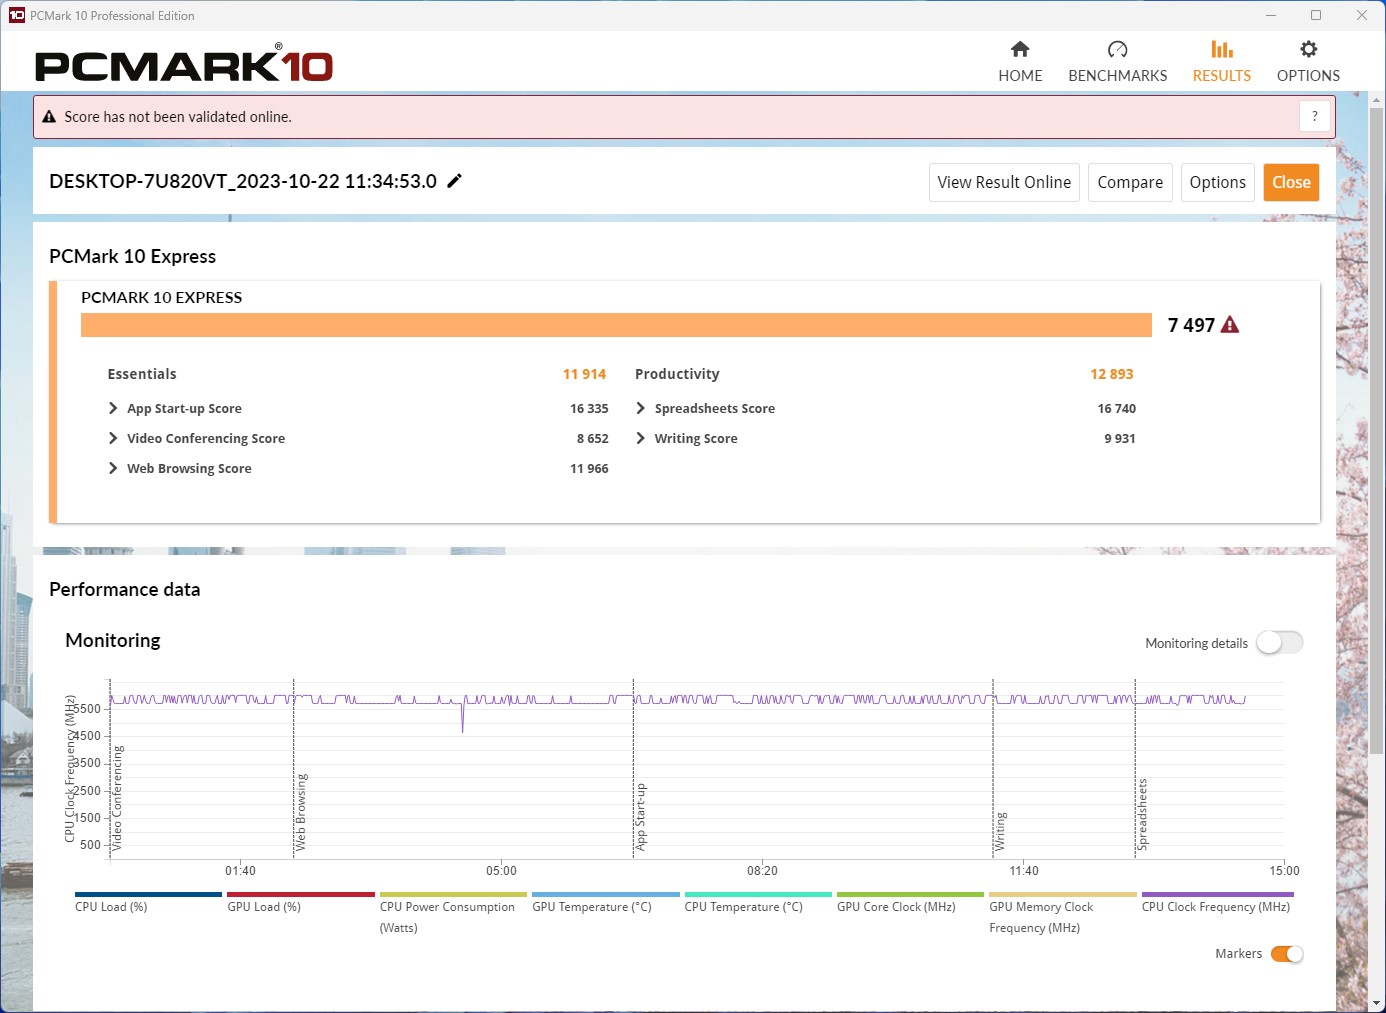1386x1013 pixels.
Task: Open Benchmarks via the gauge icon
Action: pyautogui.click(x=1117, y=50)
